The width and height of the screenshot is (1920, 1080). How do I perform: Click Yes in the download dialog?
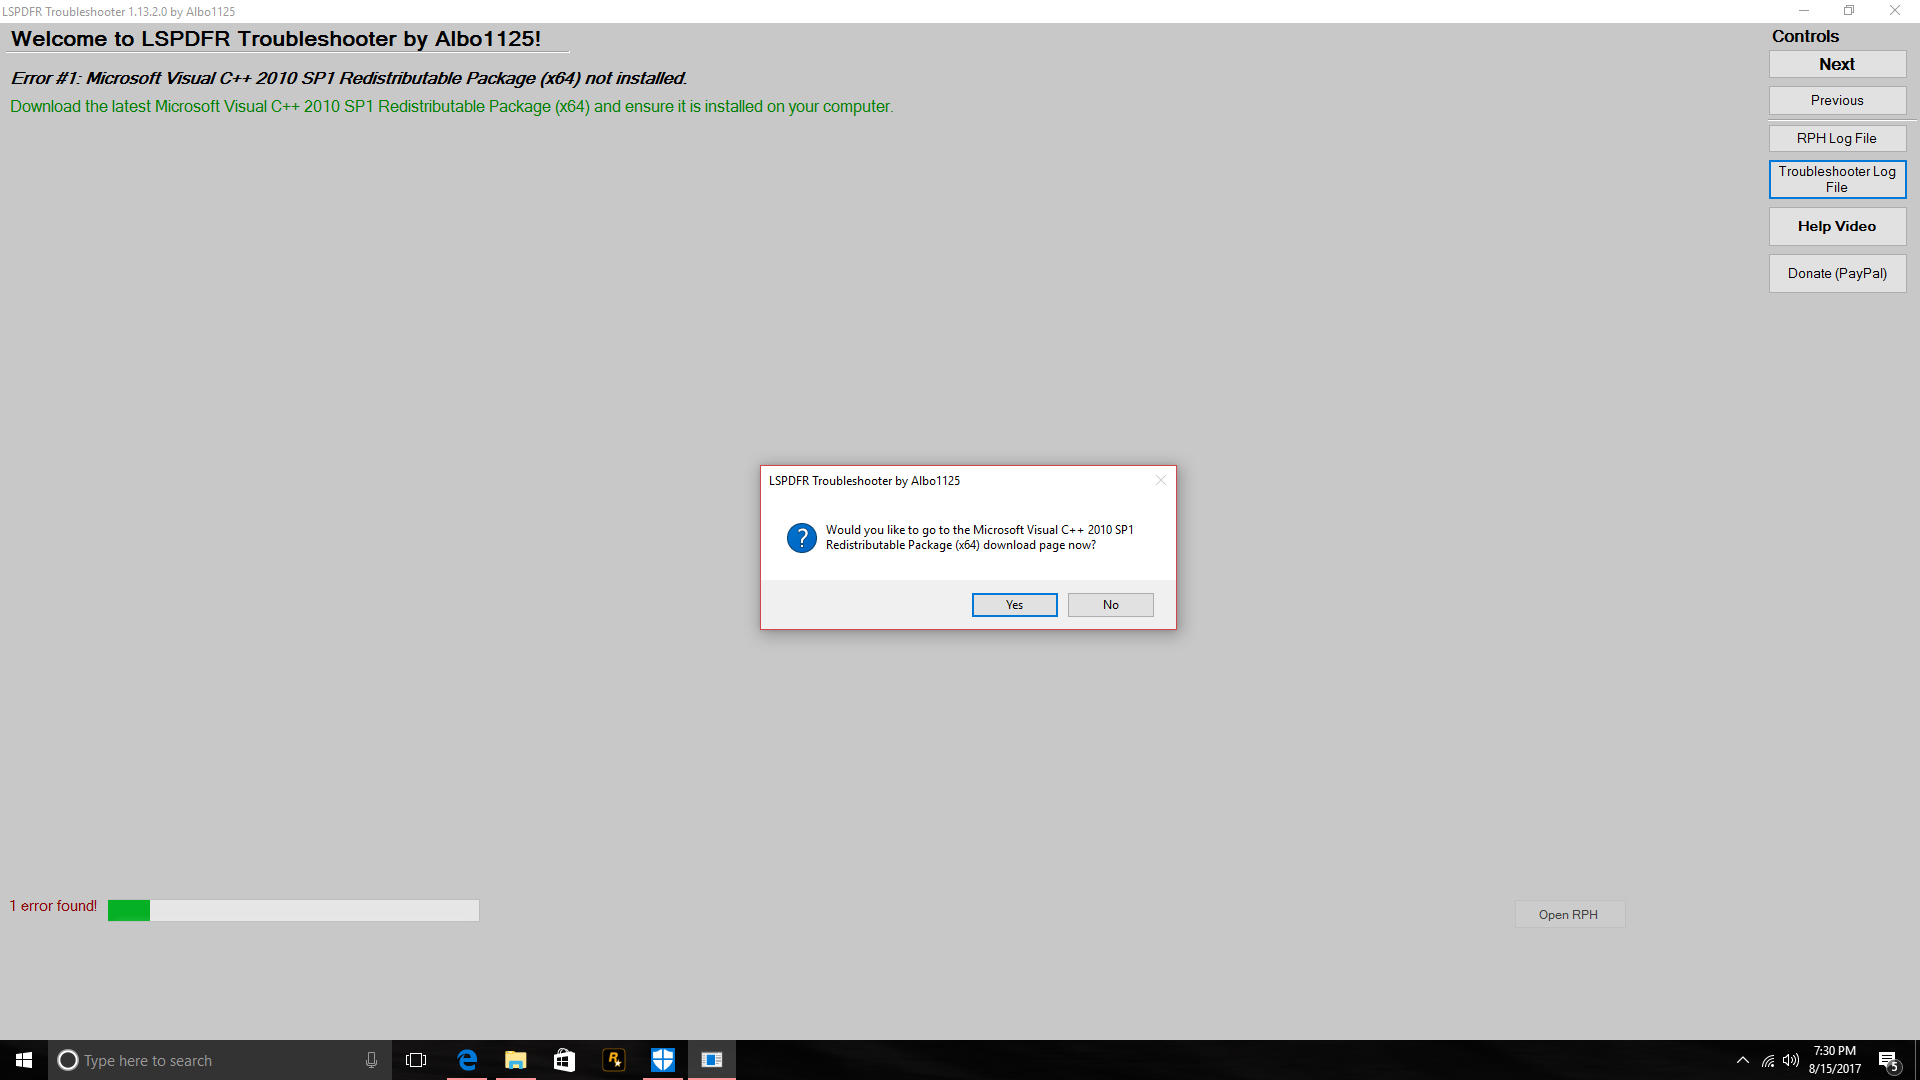pyautogui.click(x=1014, y=605)
